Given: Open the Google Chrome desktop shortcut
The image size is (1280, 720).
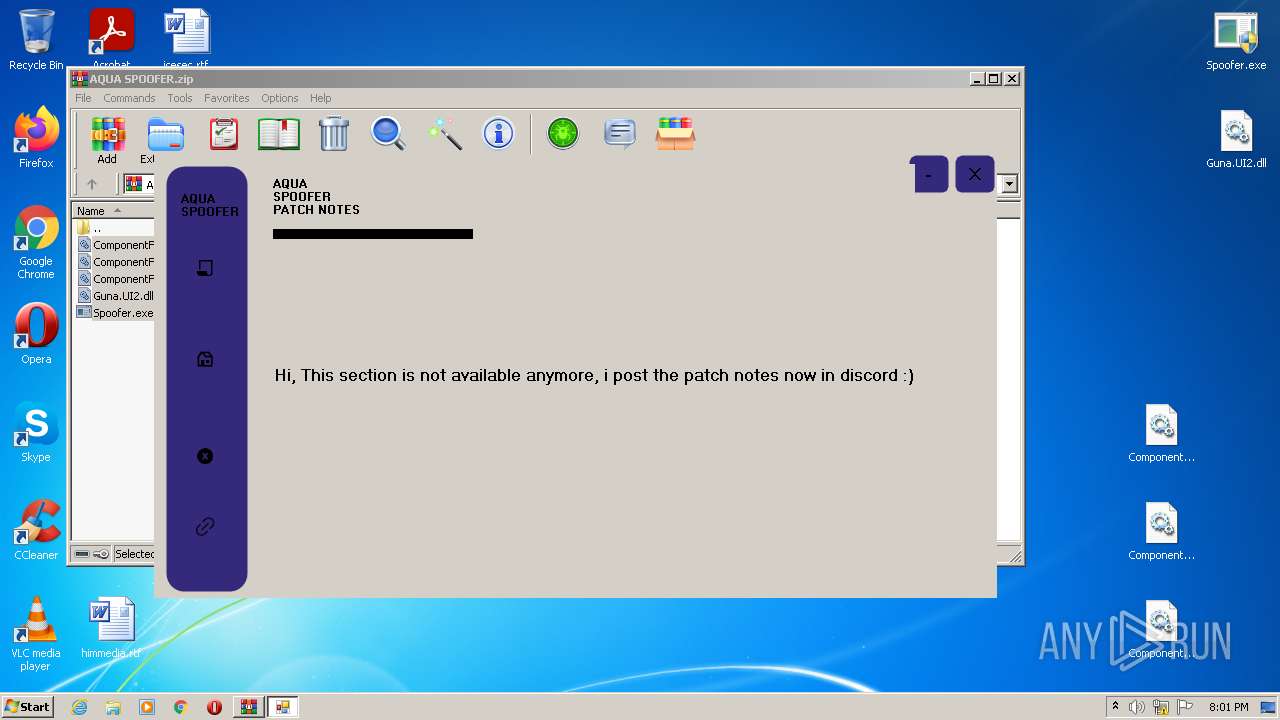Looking at the screenshot, I should 36,242.
